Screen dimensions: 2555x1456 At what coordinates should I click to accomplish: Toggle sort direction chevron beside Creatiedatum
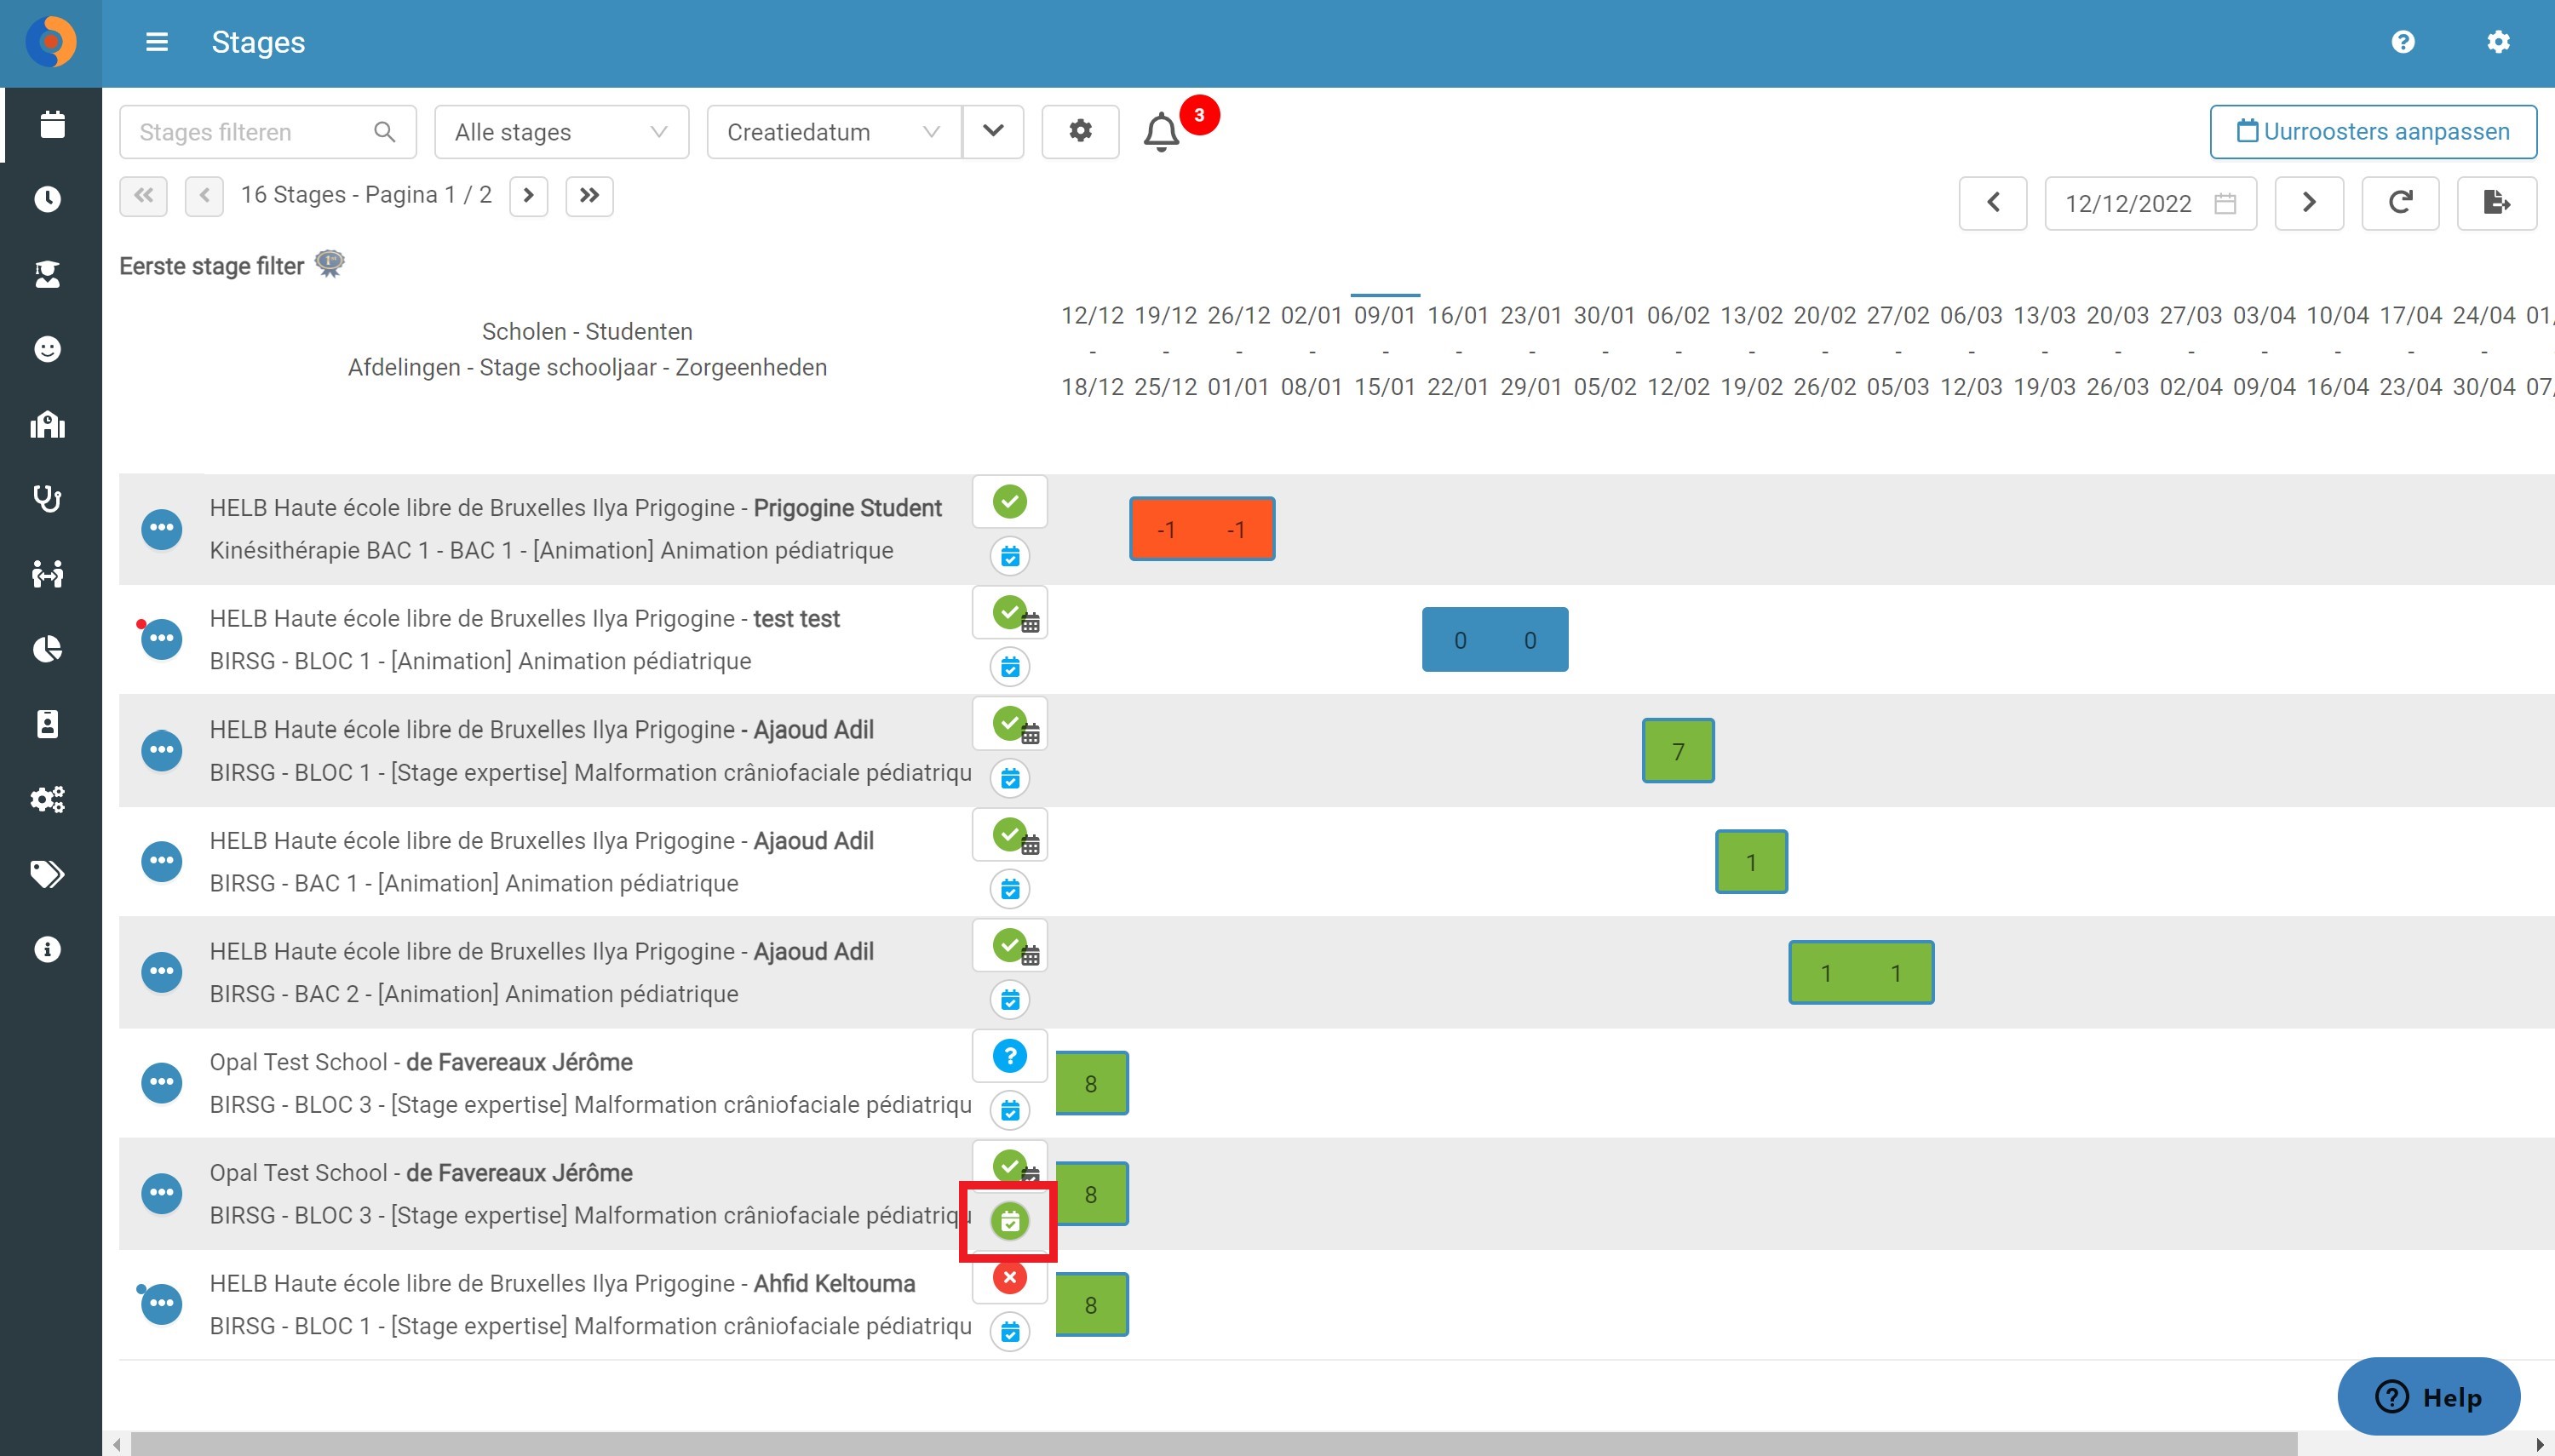[x=992, y=132]
